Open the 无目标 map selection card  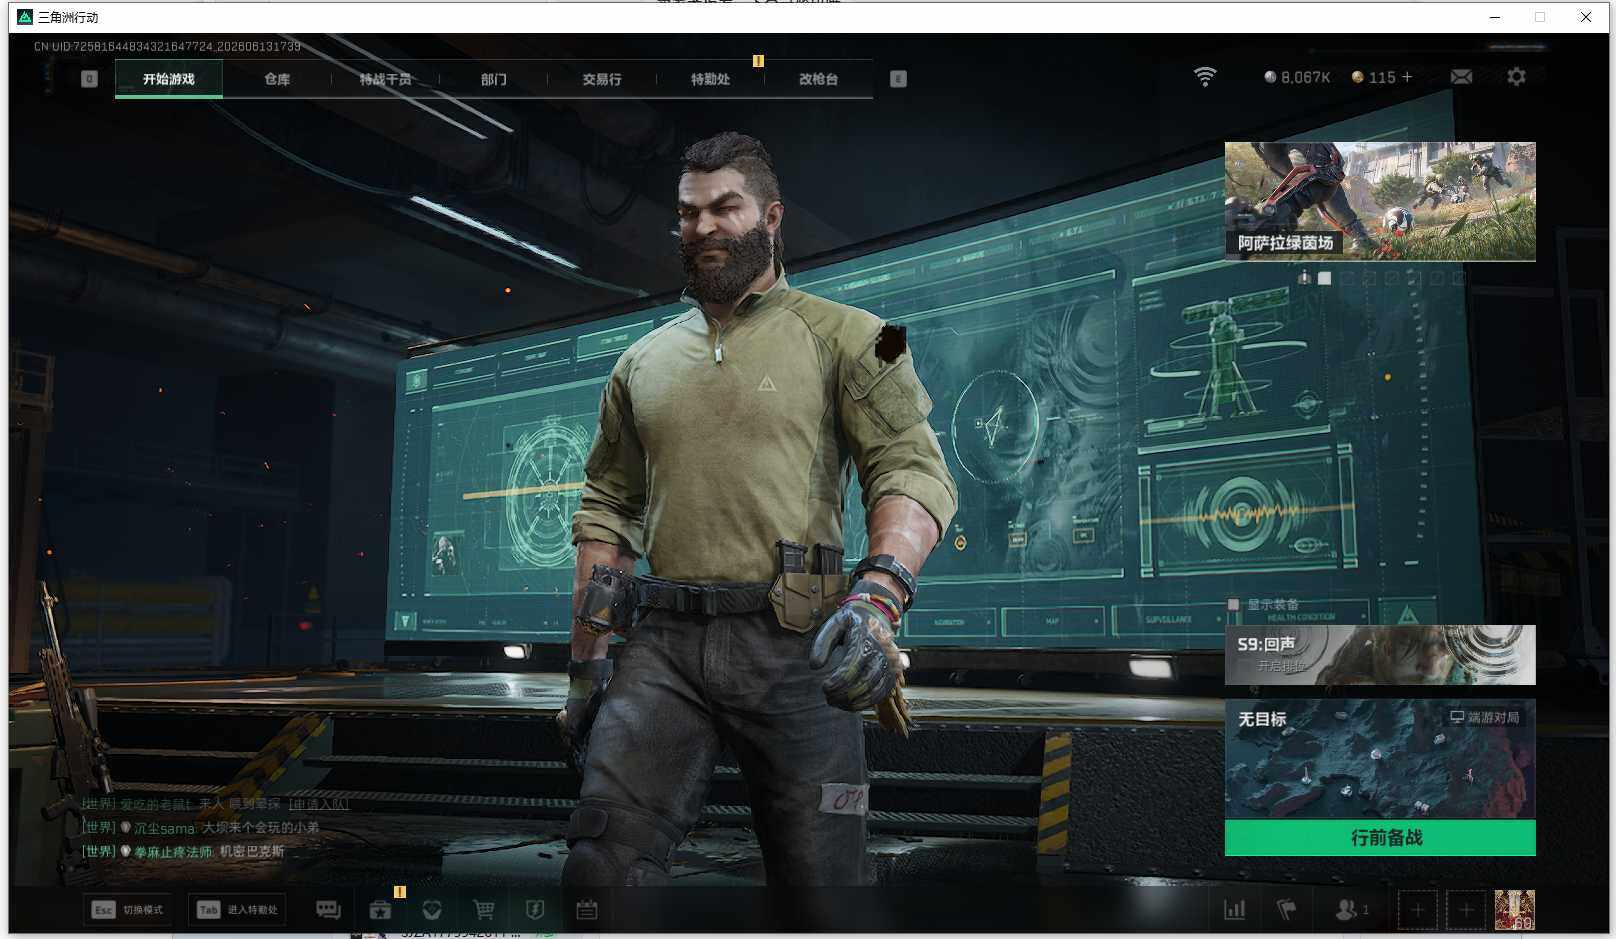click(1380, 759)
